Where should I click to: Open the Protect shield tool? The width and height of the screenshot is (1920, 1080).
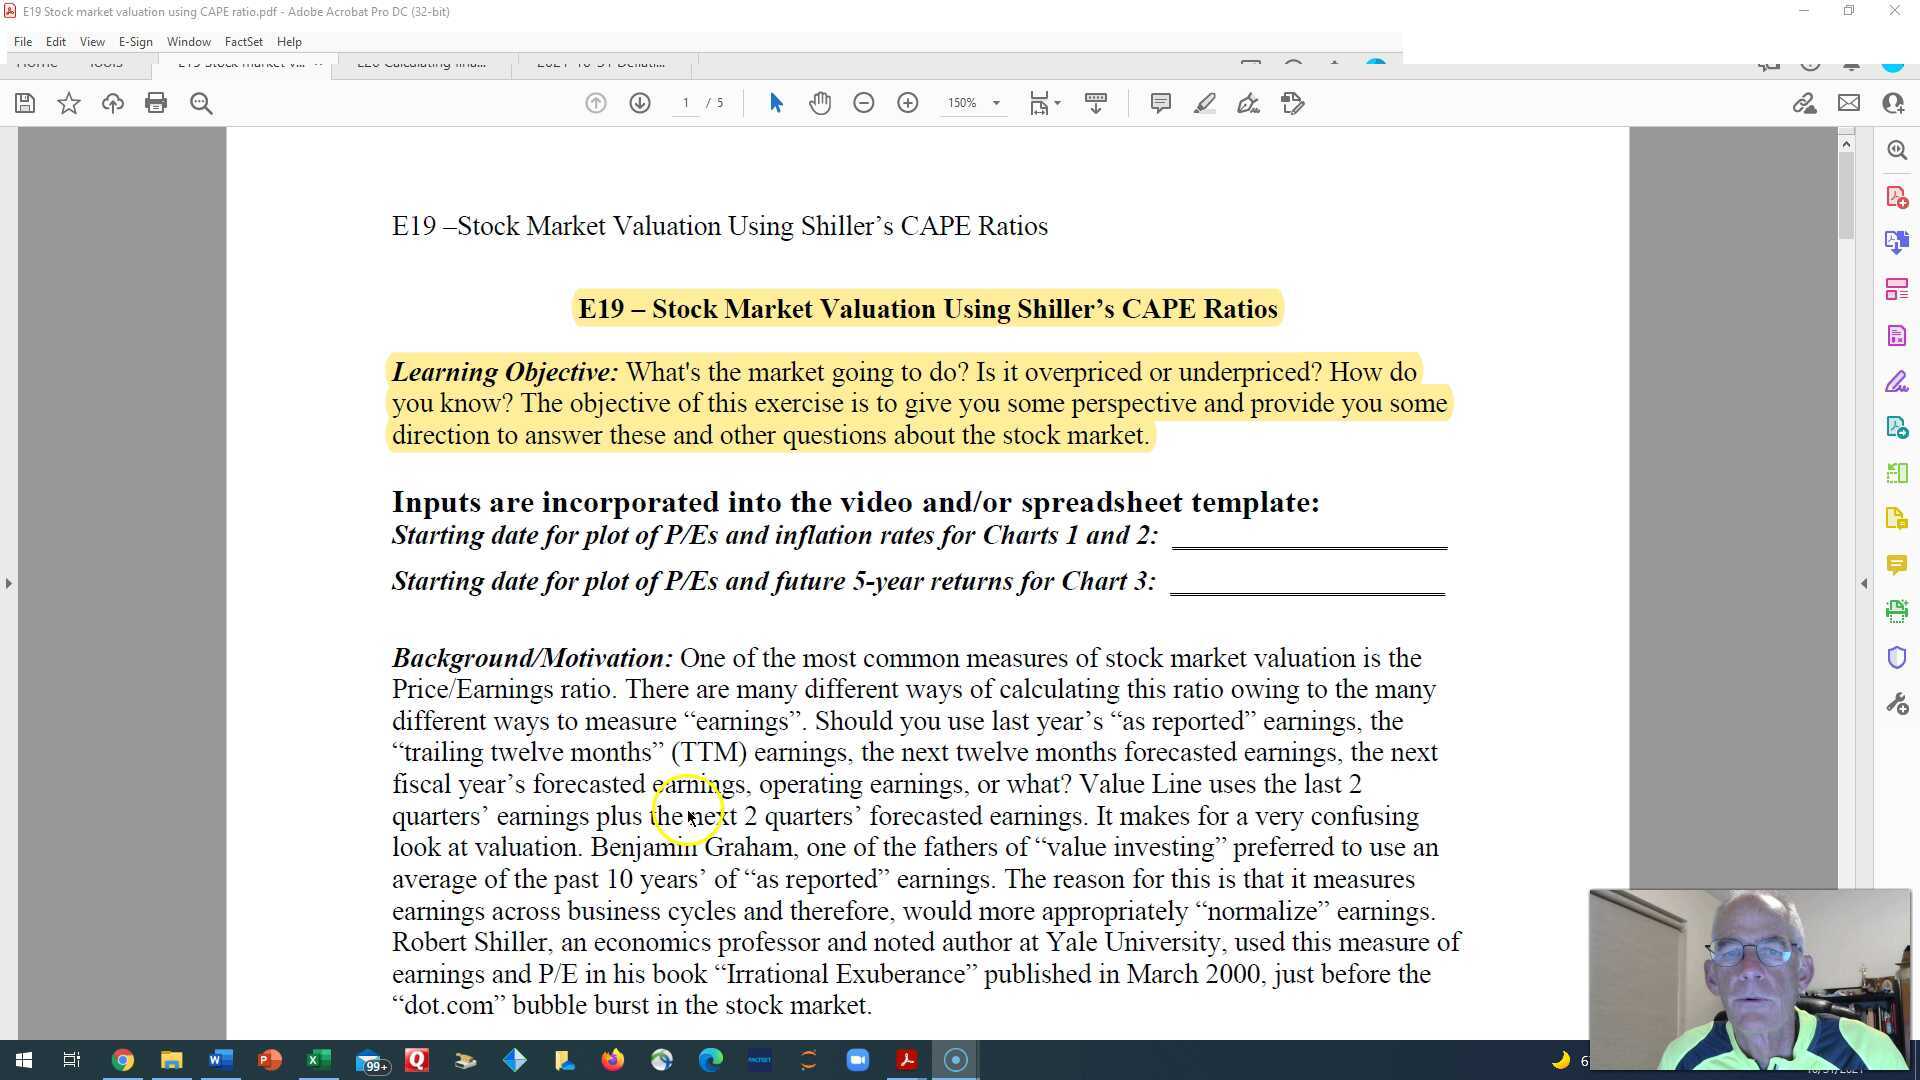point(1897,657)
